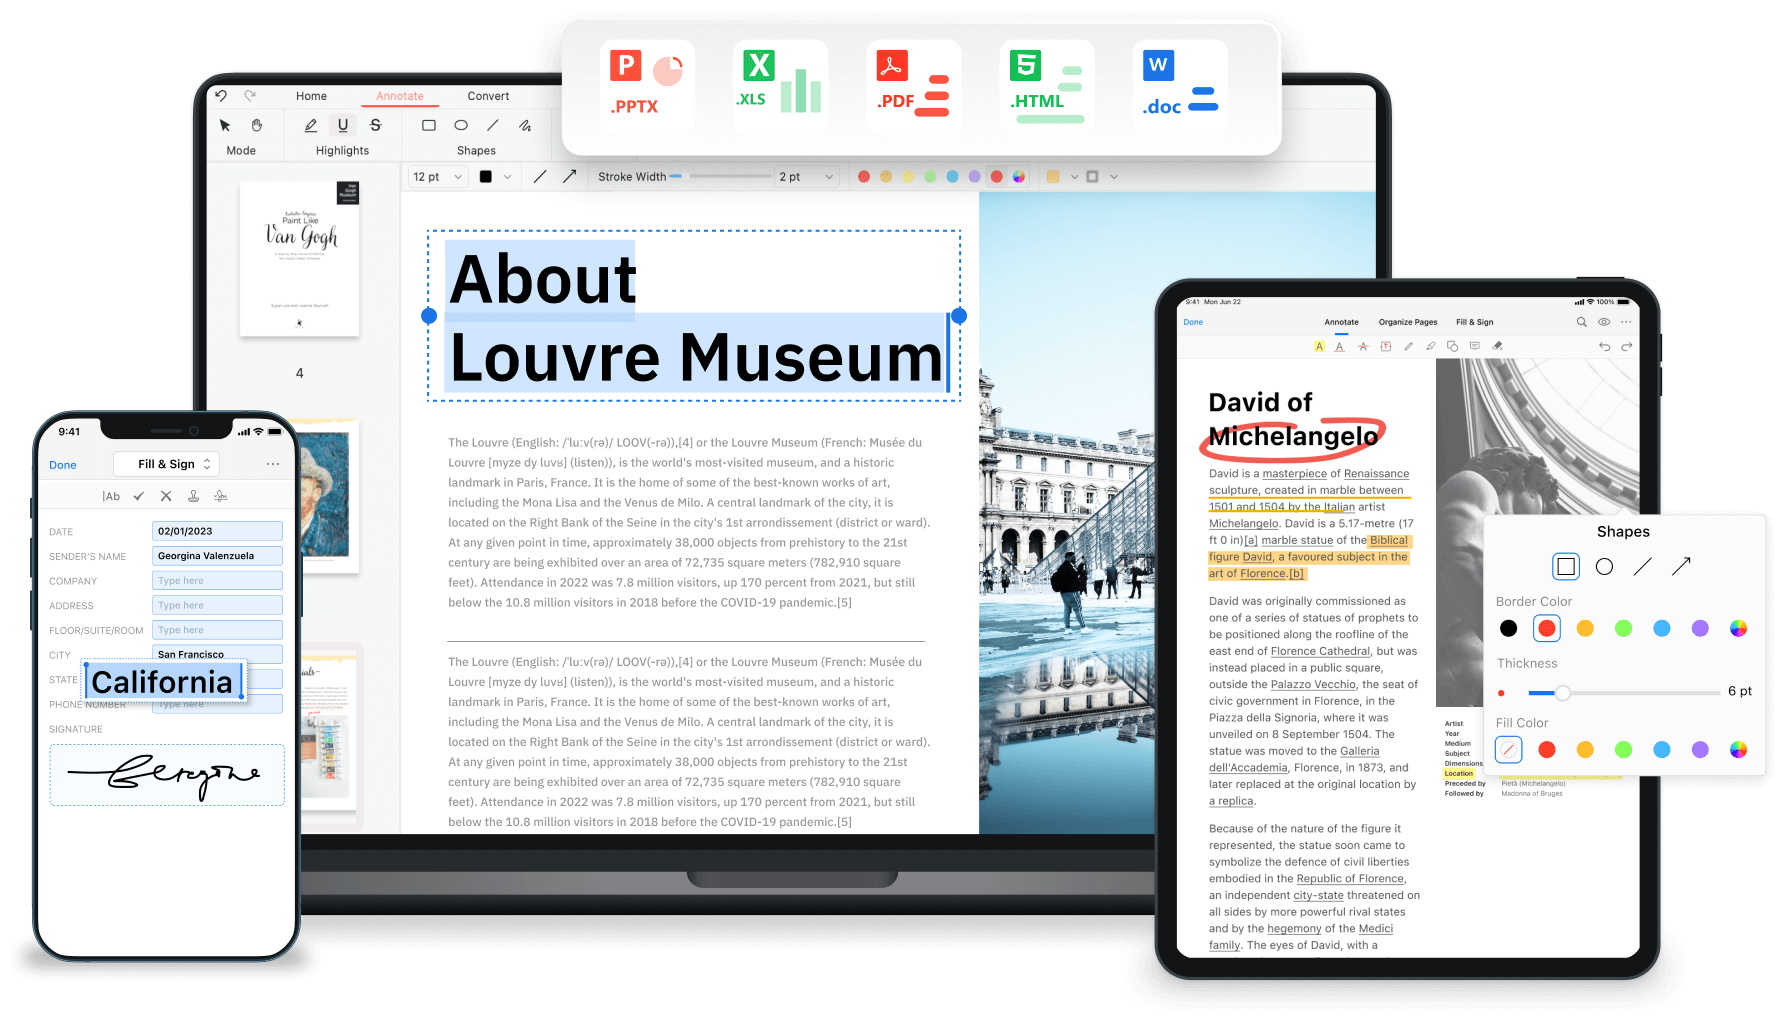
Task: Tap the marker pen tool on tablet toolbar
Action: pyautogui.click(x=1430, y=347)
